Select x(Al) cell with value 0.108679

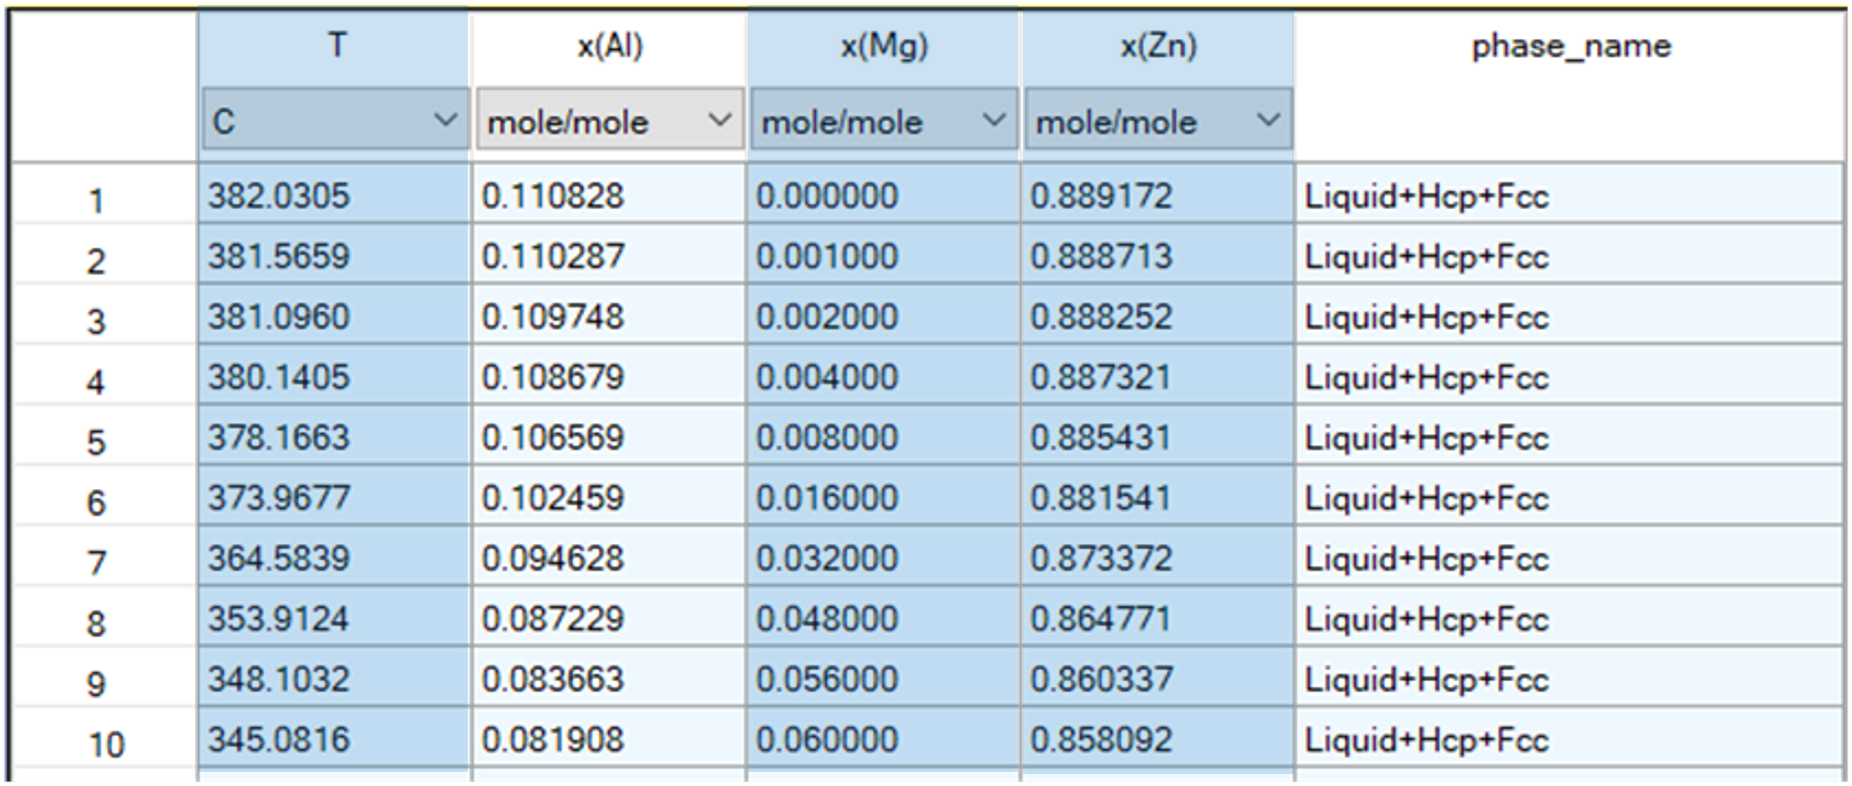coord(608,377)
